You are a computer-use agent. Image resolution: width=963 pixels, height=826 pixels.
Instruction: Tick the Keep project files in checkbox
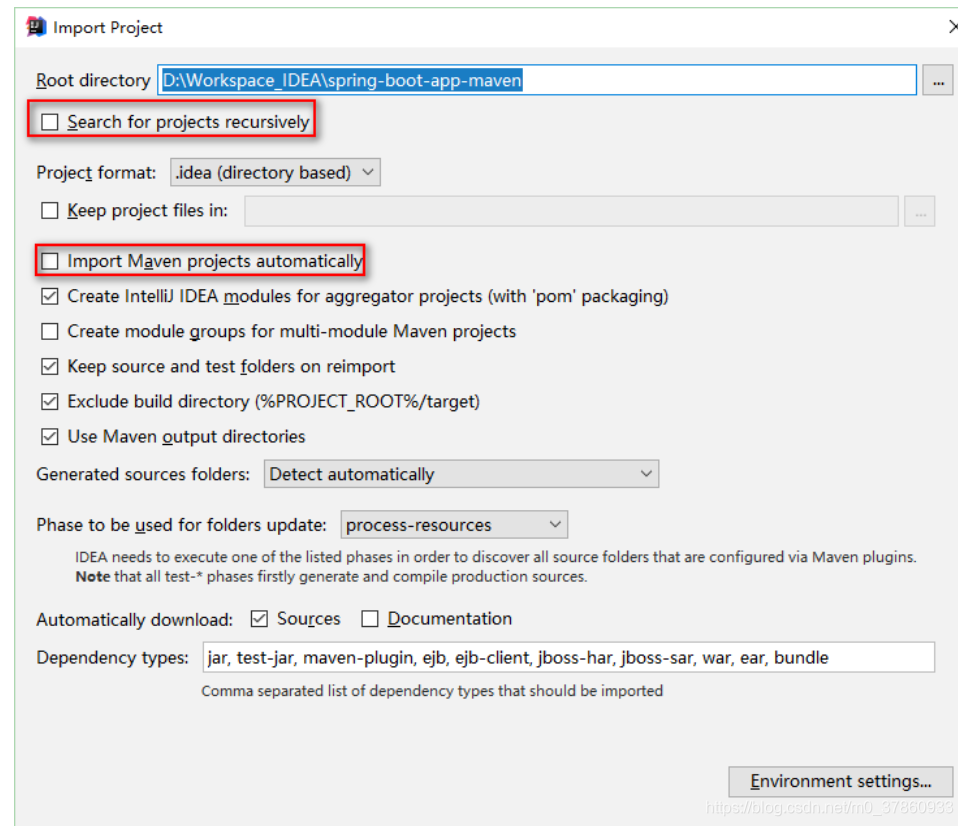(x=50, y=211)
